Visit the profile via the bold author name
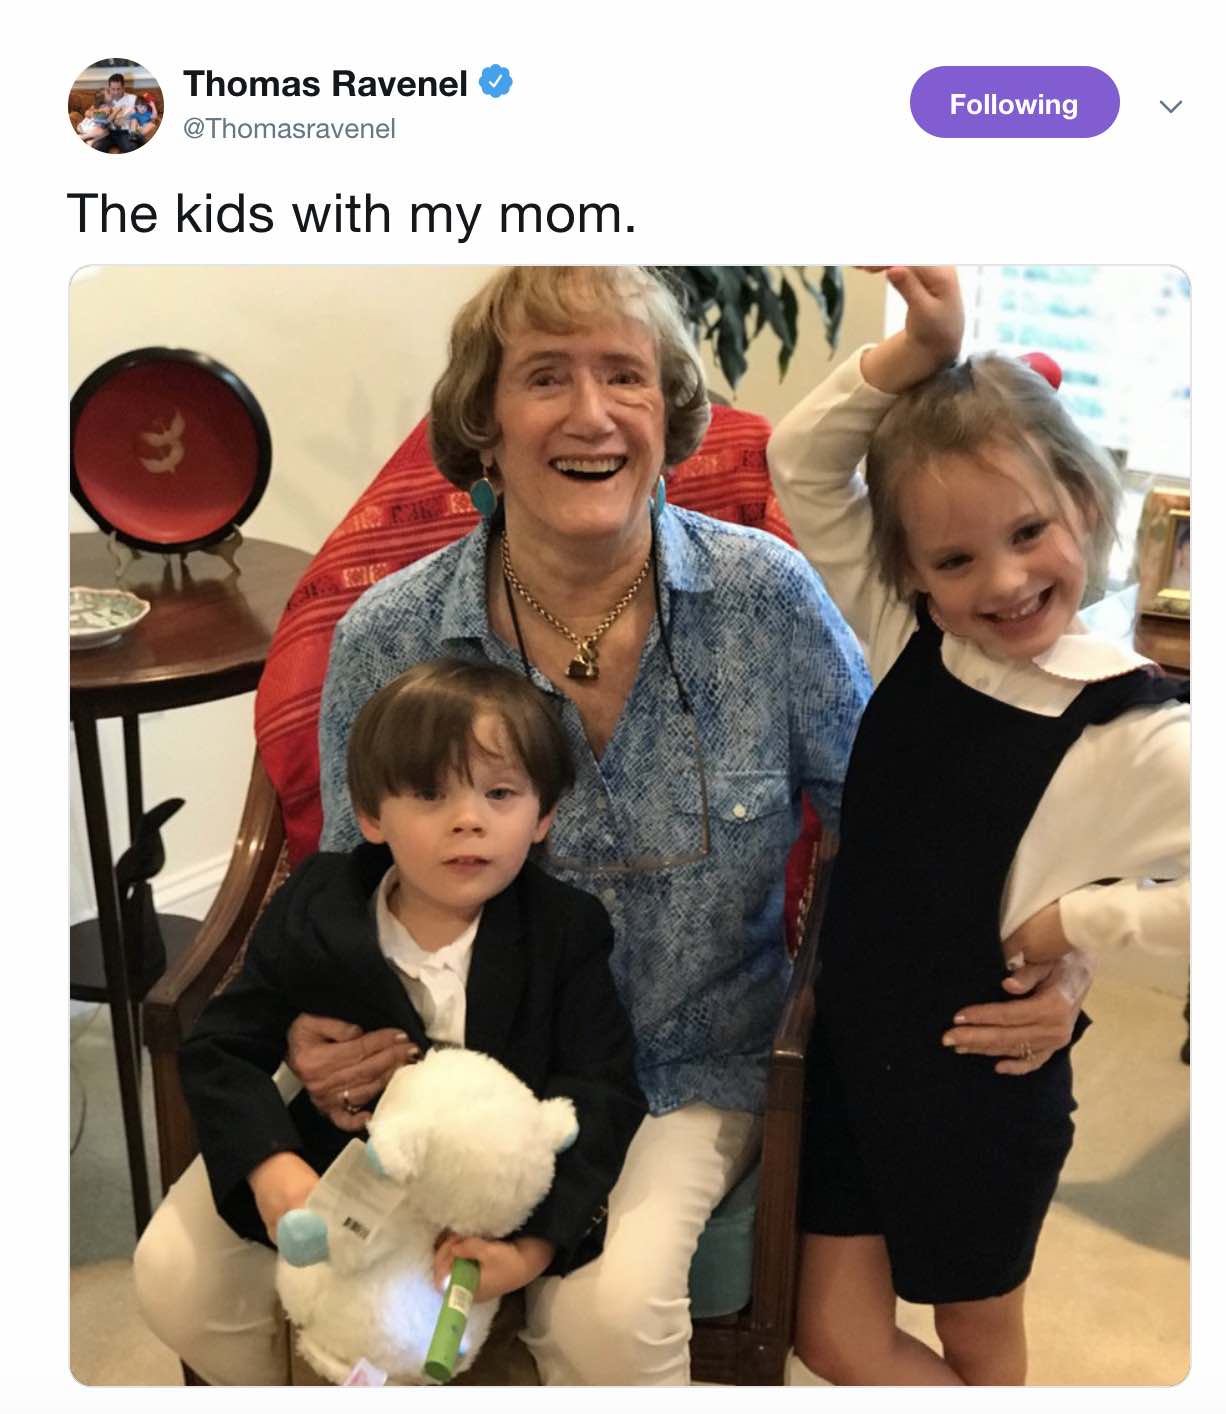Viewport: 1226px width, 1414px height. [x=325, y=84]
